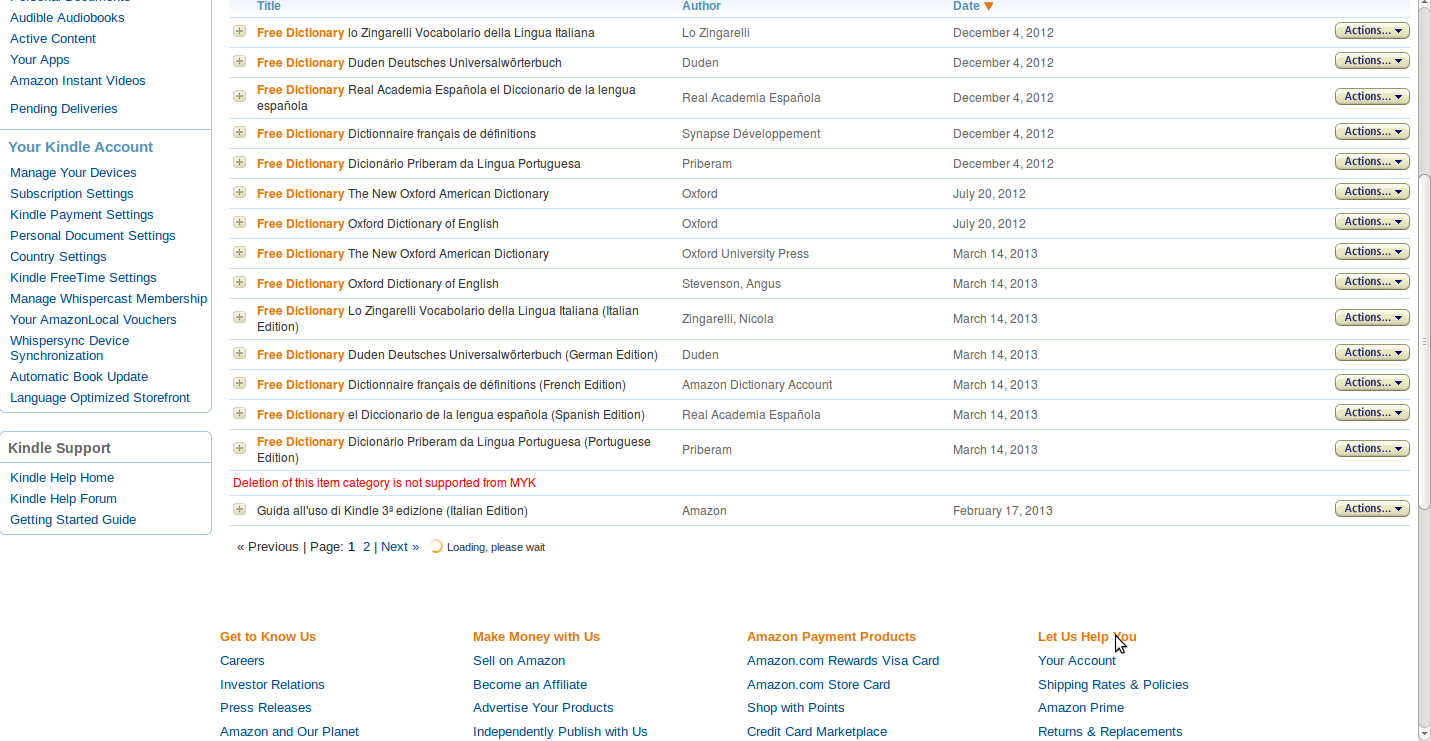The width and height of the screenshot is (1431, 741).
Task: Expand the Dicionário Priberam (Portuguese Edition) row
Action: click(239, 448)
